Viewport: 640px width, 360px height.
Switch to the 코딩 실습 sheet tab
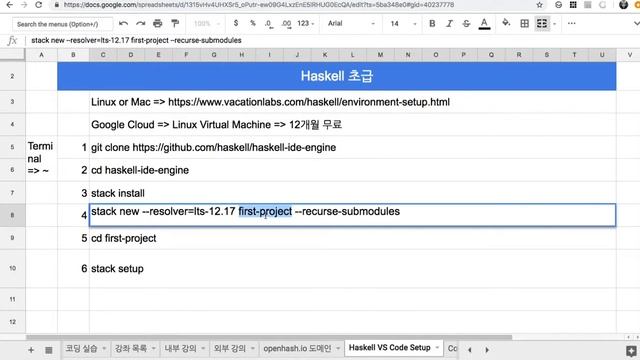coord(81,349)
